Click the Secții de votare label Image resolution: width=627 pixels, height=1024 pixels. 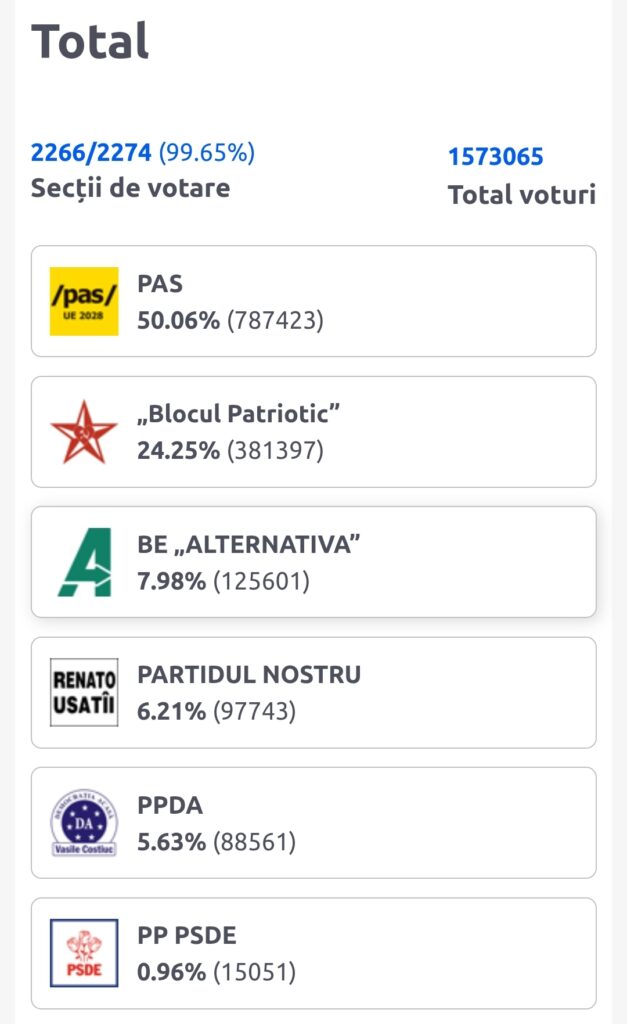coord(130,188)
